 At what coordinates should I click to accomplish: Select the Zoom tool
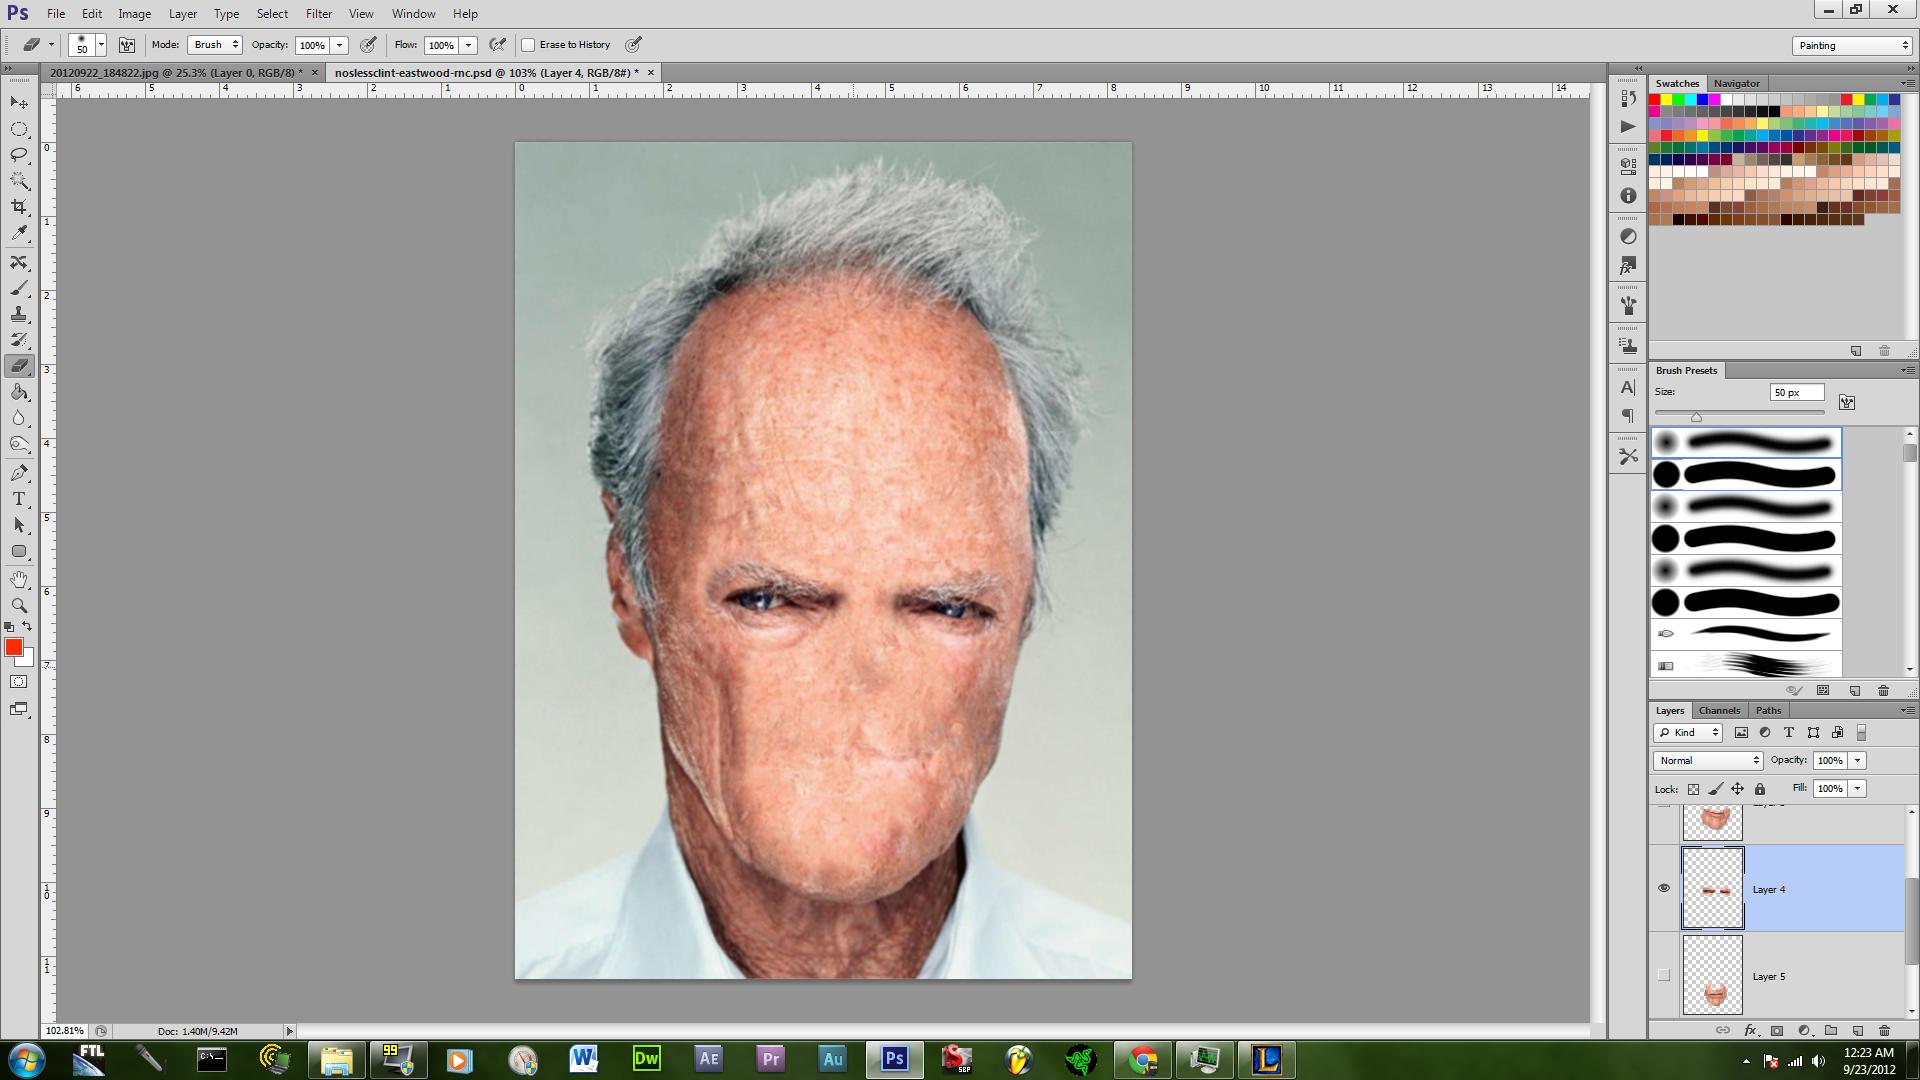(x=19, y=606)
